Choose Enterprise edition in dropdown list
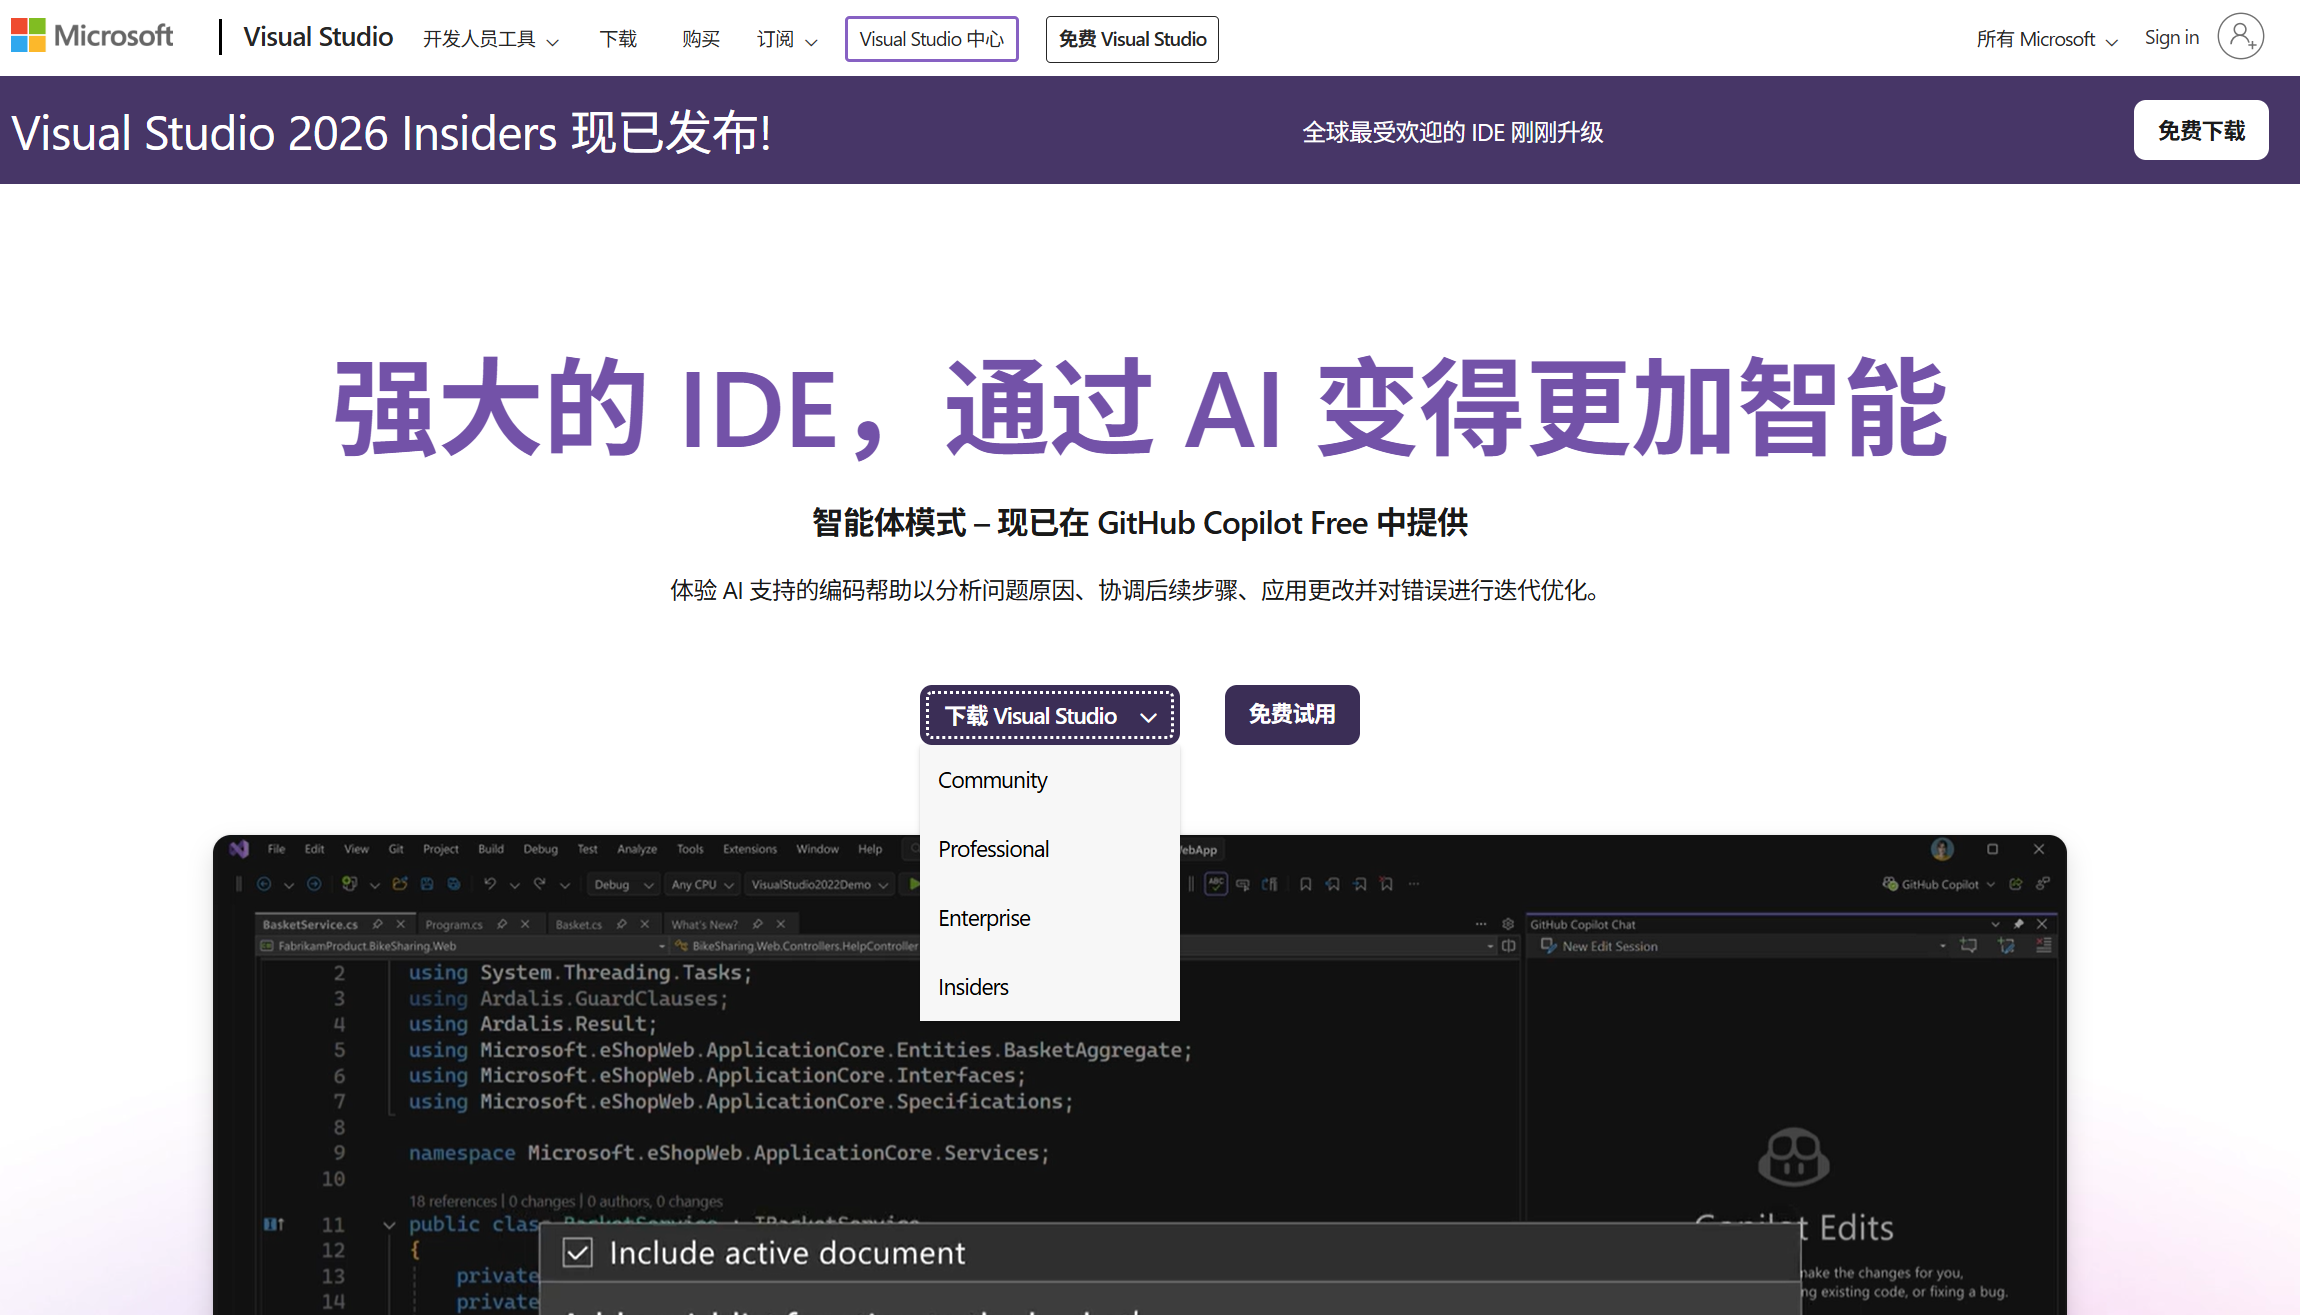 point(984,918)
